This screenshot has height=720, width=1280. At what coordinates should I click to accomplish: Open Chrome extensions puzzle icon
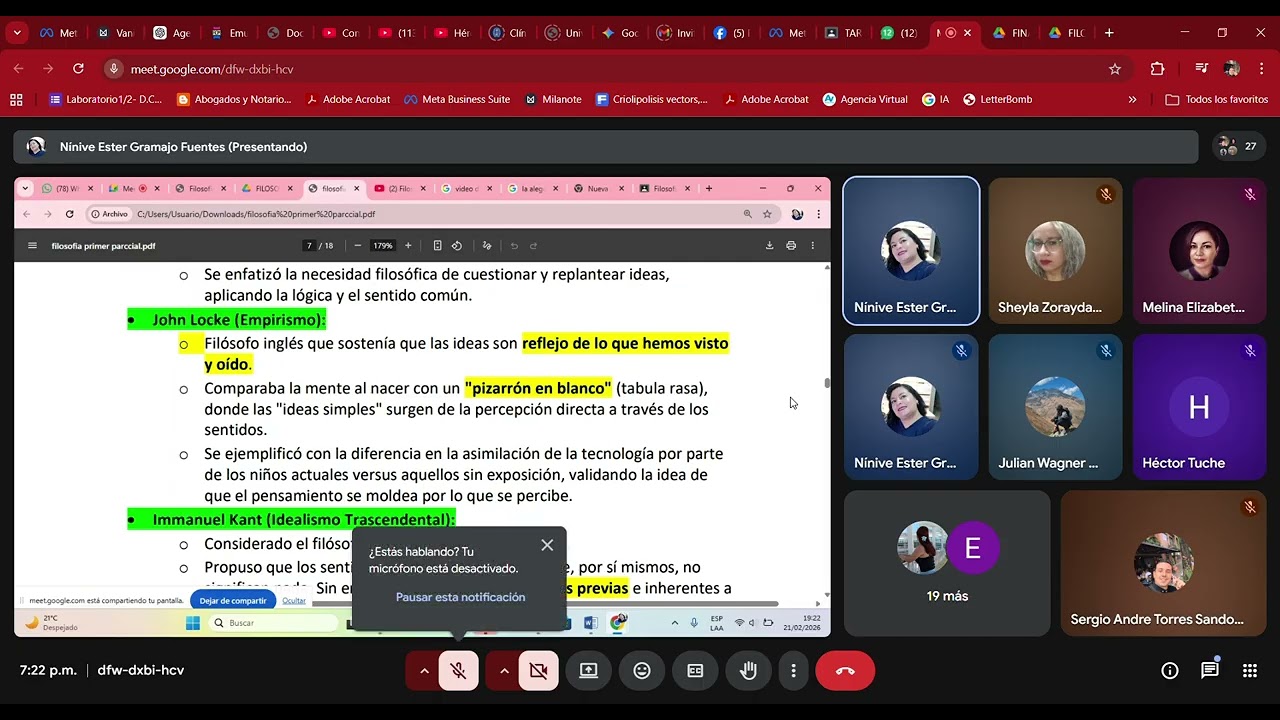(1157, 69)
